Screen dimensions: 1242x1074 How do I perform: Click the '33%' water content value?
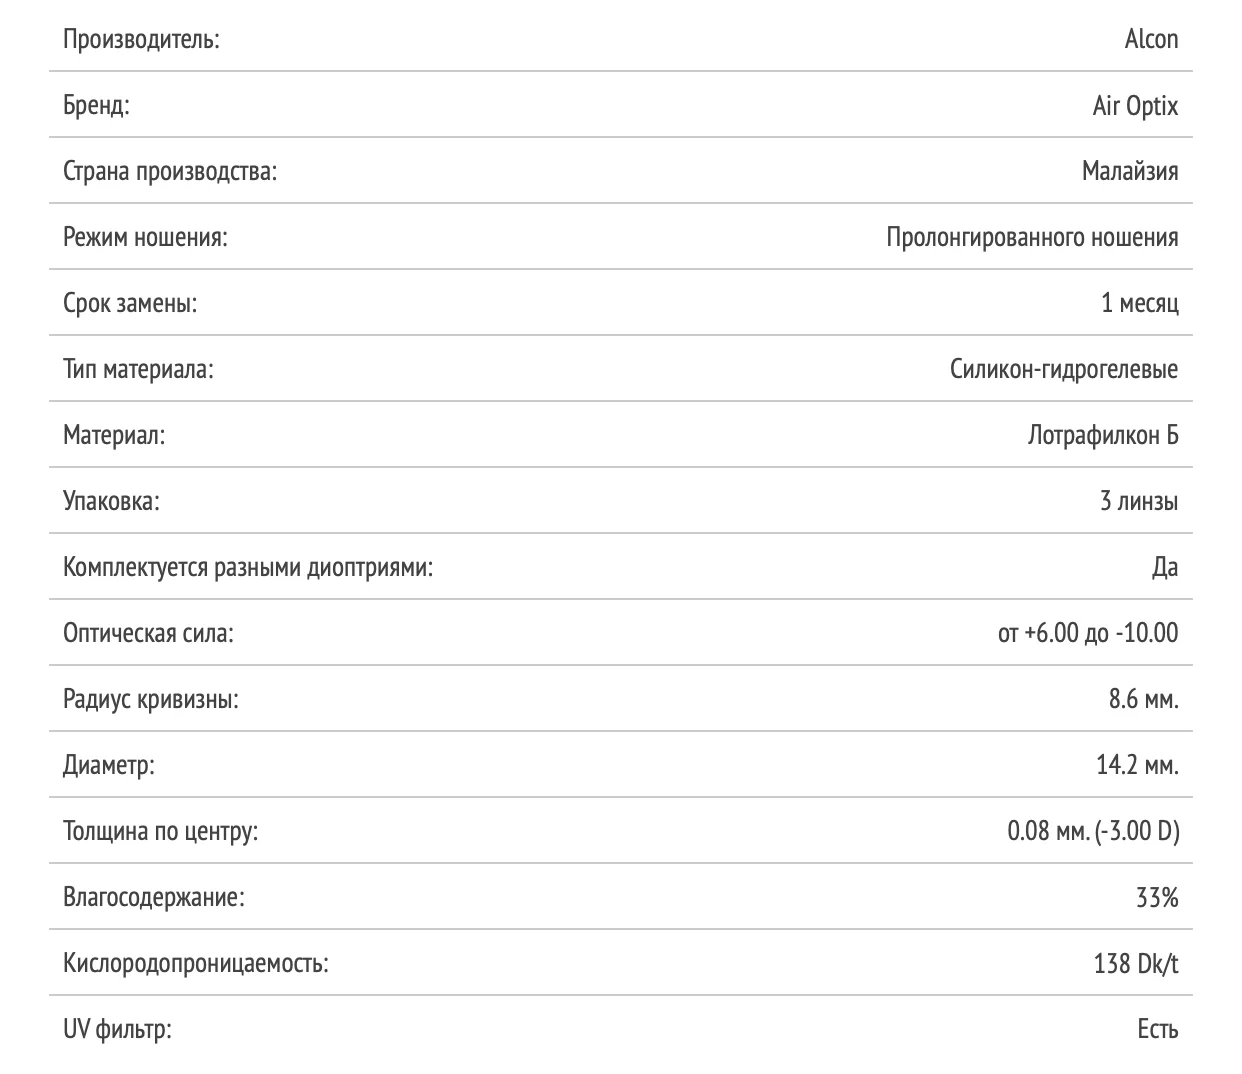pos(1157,898)
